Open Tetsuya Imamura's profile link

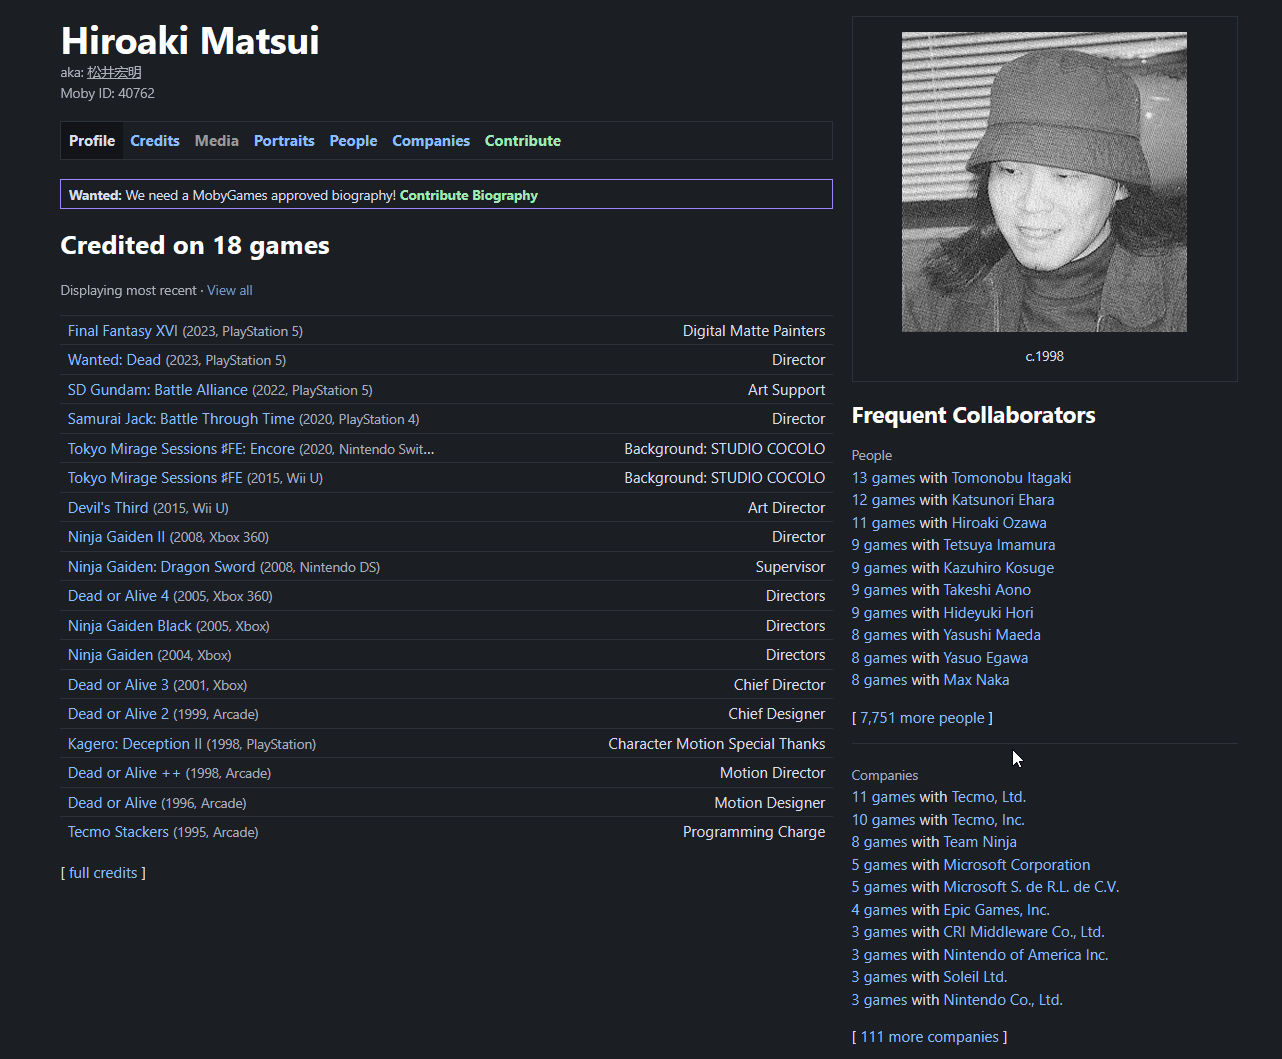tap(999, 545)
